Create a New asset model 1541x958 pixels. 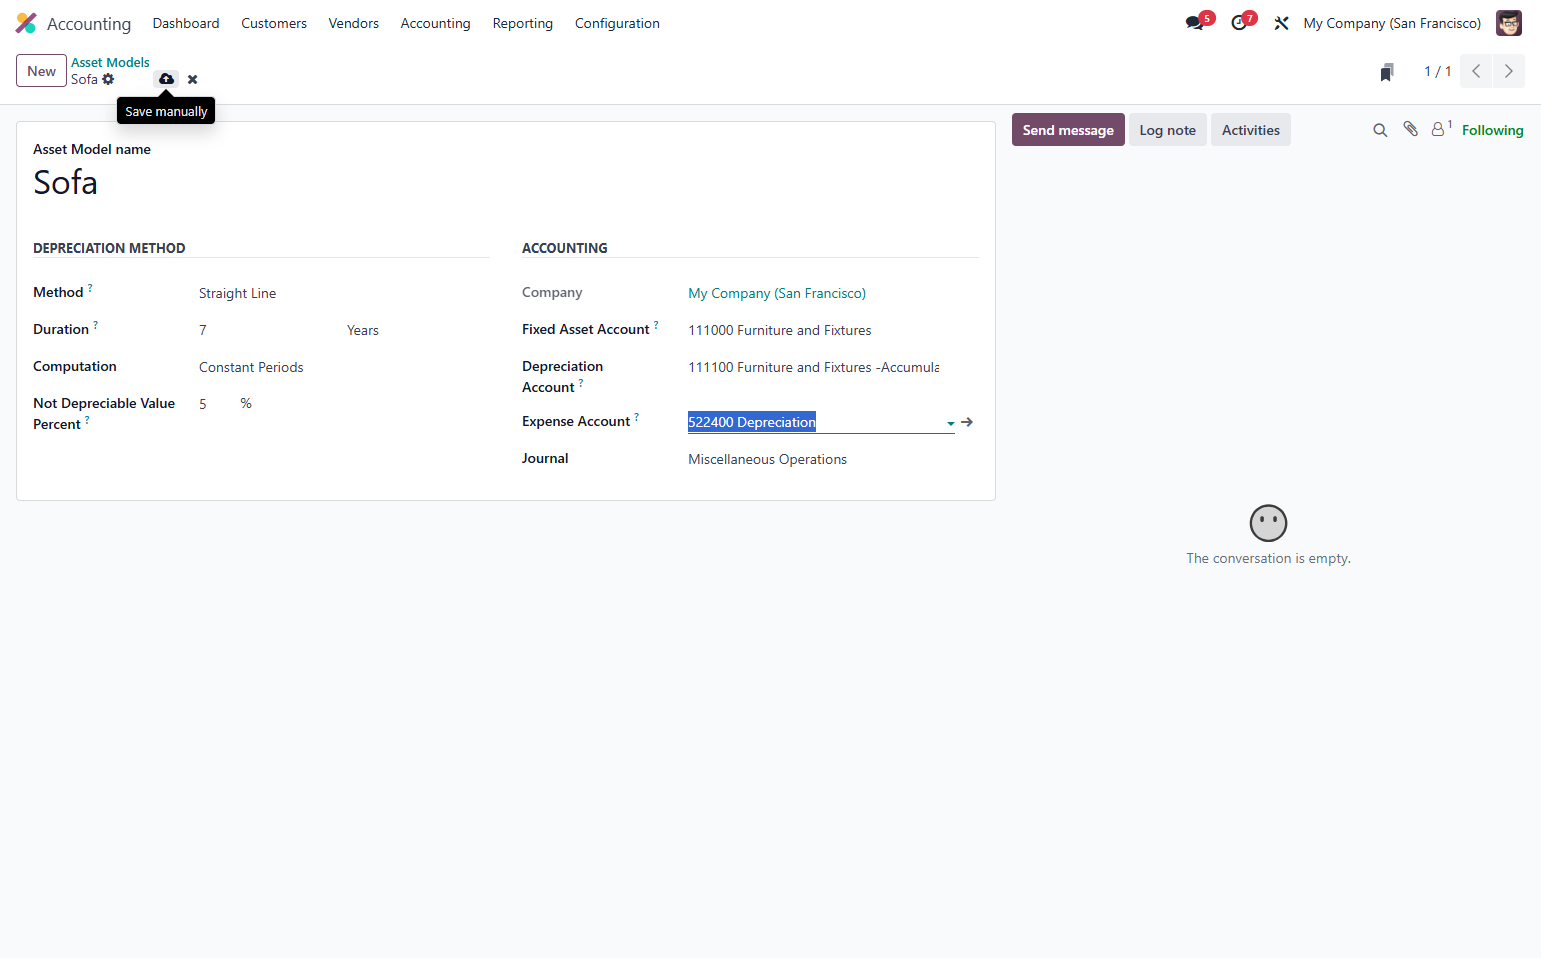(x=42, y=71)
